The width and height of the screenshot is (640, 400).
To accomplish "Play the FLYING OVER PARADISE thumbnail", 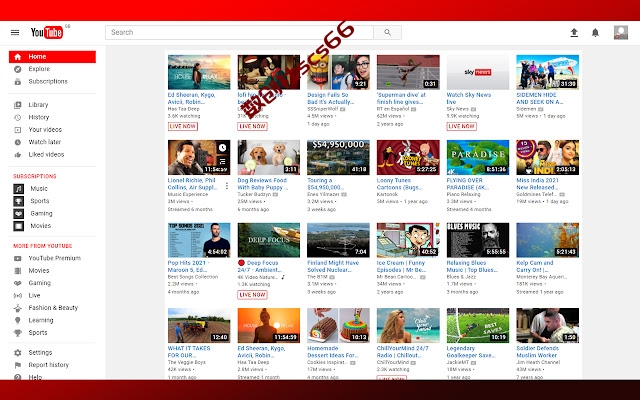I will 478,157.
